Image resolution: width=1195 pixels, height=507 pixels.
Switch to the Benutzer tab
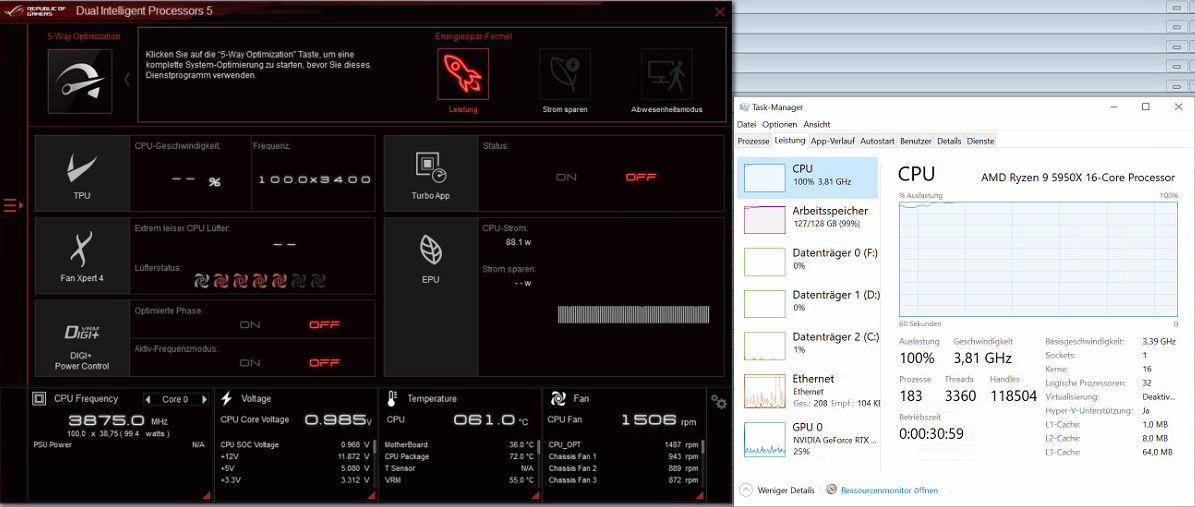pos(915,141)
